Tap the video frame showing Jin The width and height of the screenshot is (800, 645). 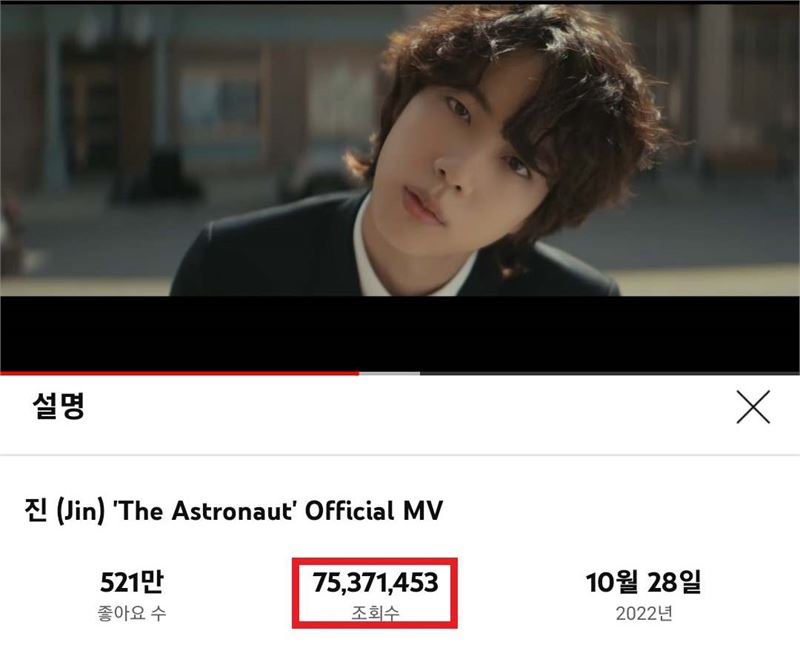[400, 150]
